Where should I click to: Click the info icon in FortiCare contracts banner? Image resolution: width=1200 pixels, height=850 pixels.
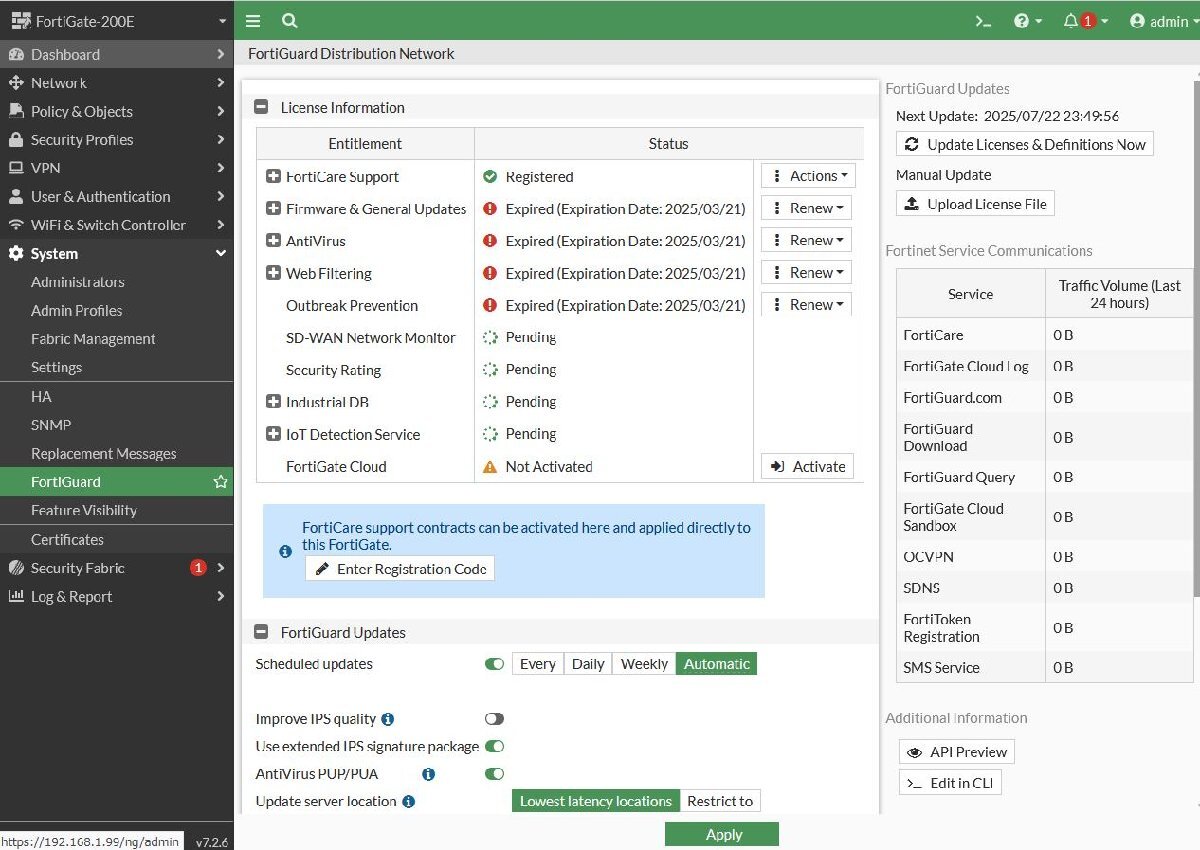(x=285, y=551)
